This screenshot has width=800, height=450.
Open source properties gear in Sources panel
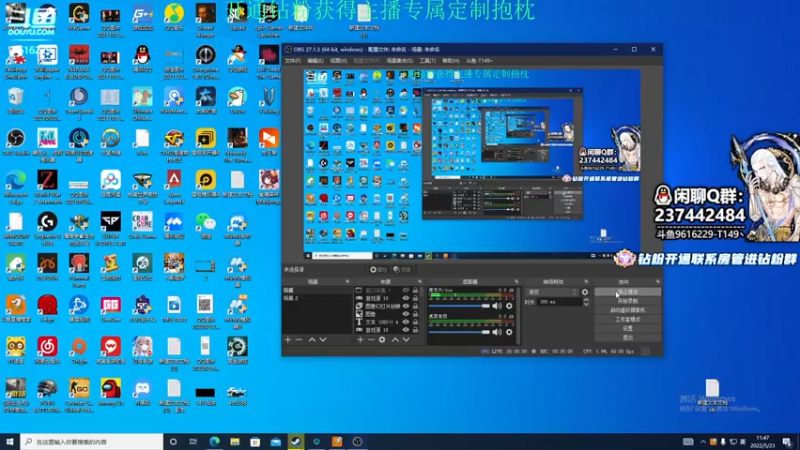point(382,340)
